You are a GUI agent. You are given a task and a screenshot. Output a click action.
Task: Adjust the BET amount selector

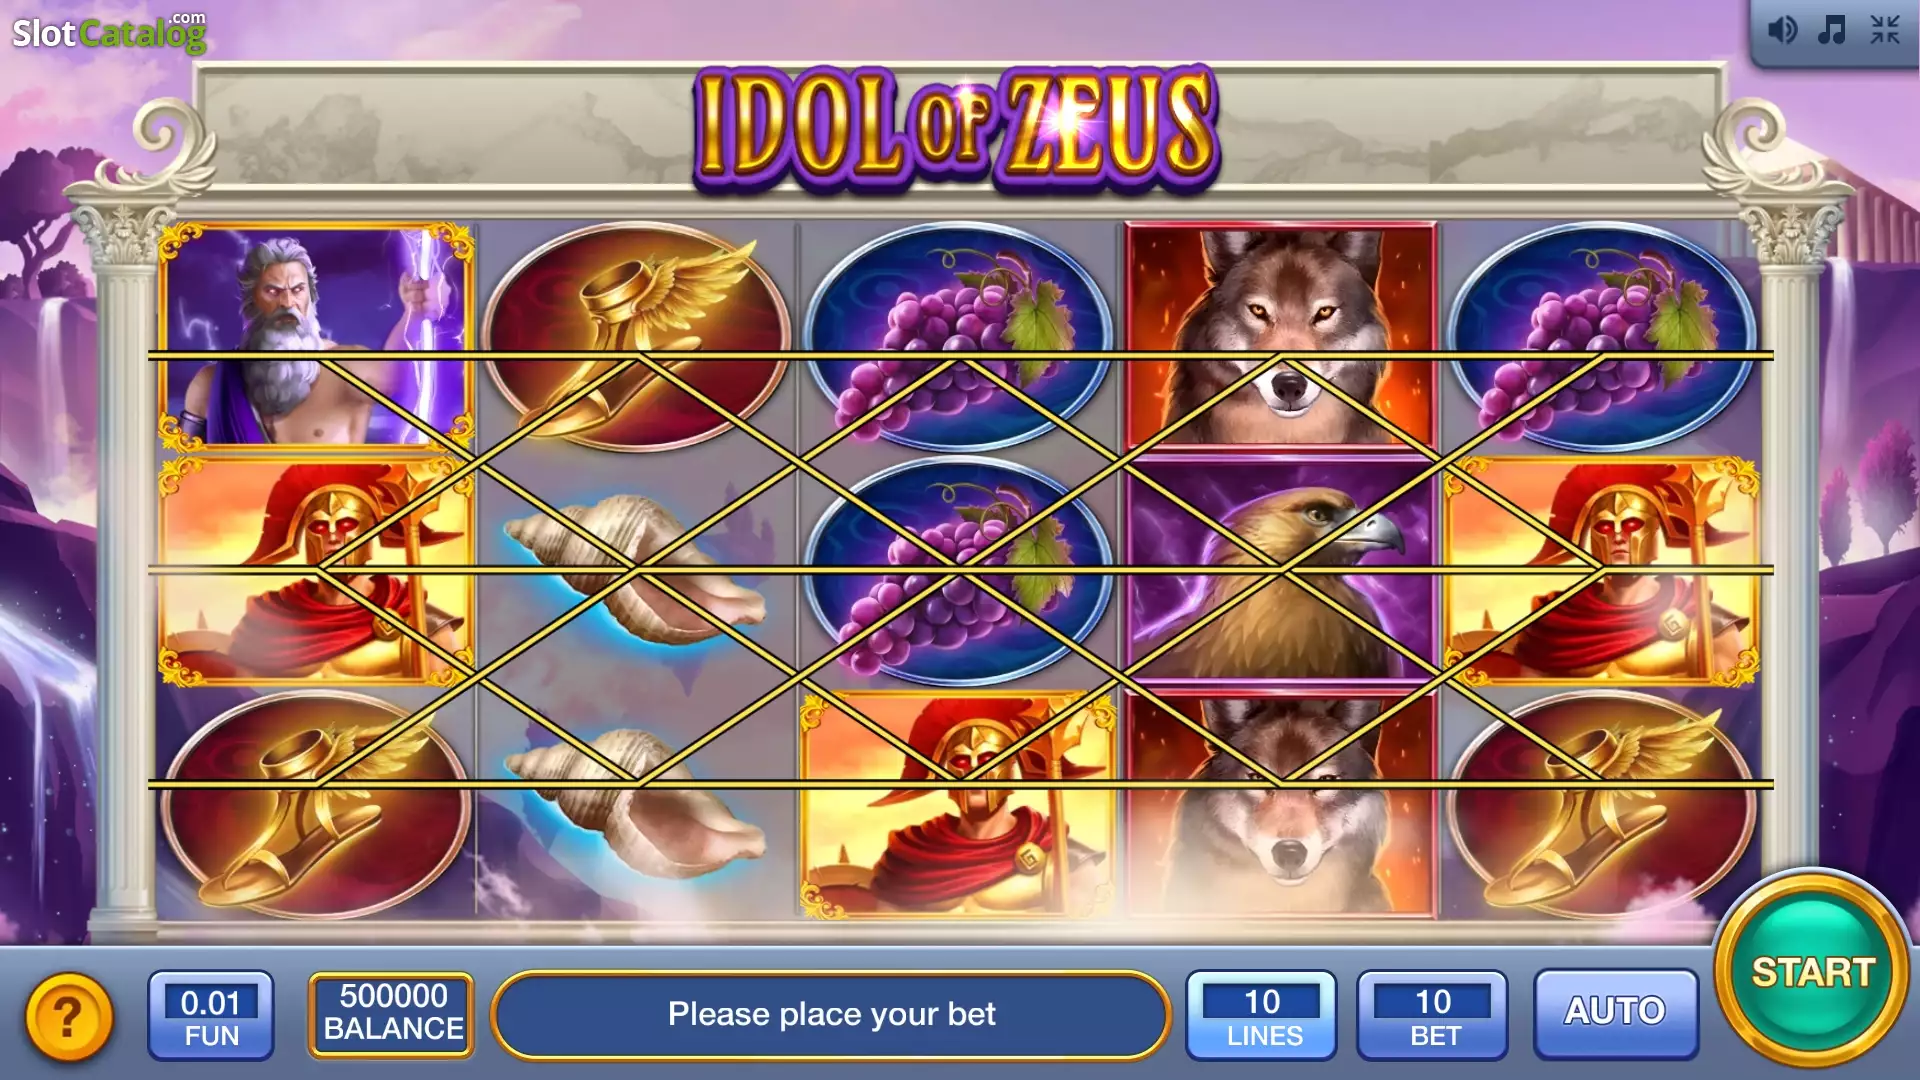[x=1432, y=1015]
